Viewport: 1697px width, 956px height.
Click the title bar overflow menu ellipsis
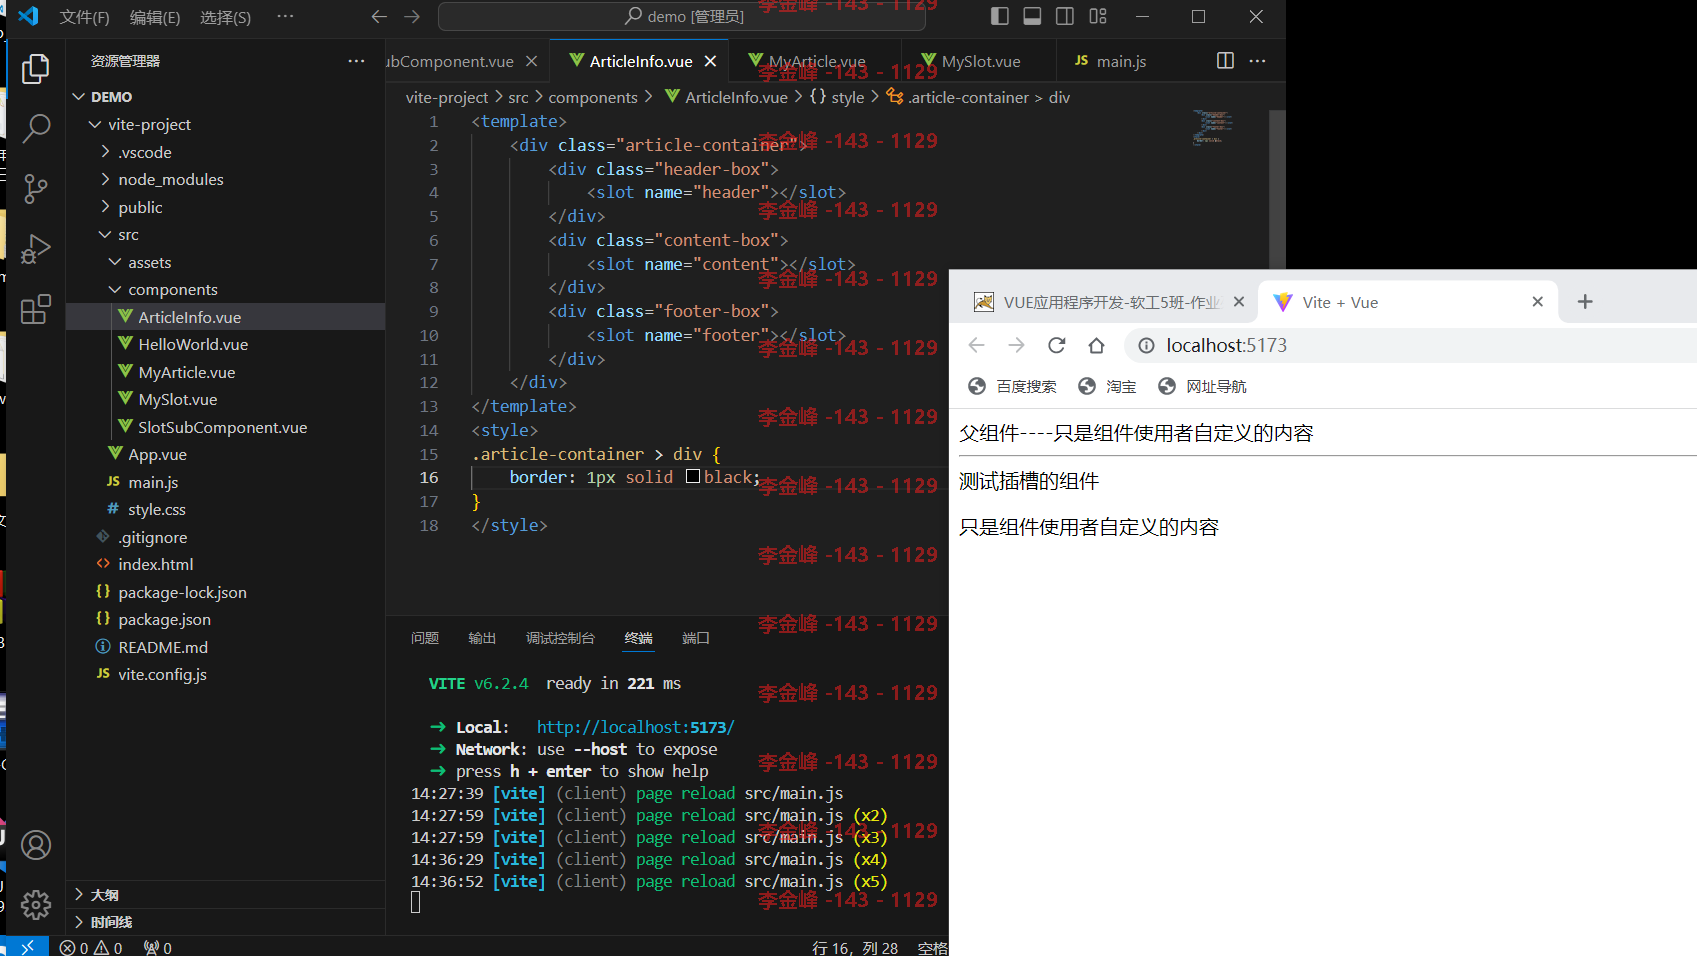click(285, 16)
